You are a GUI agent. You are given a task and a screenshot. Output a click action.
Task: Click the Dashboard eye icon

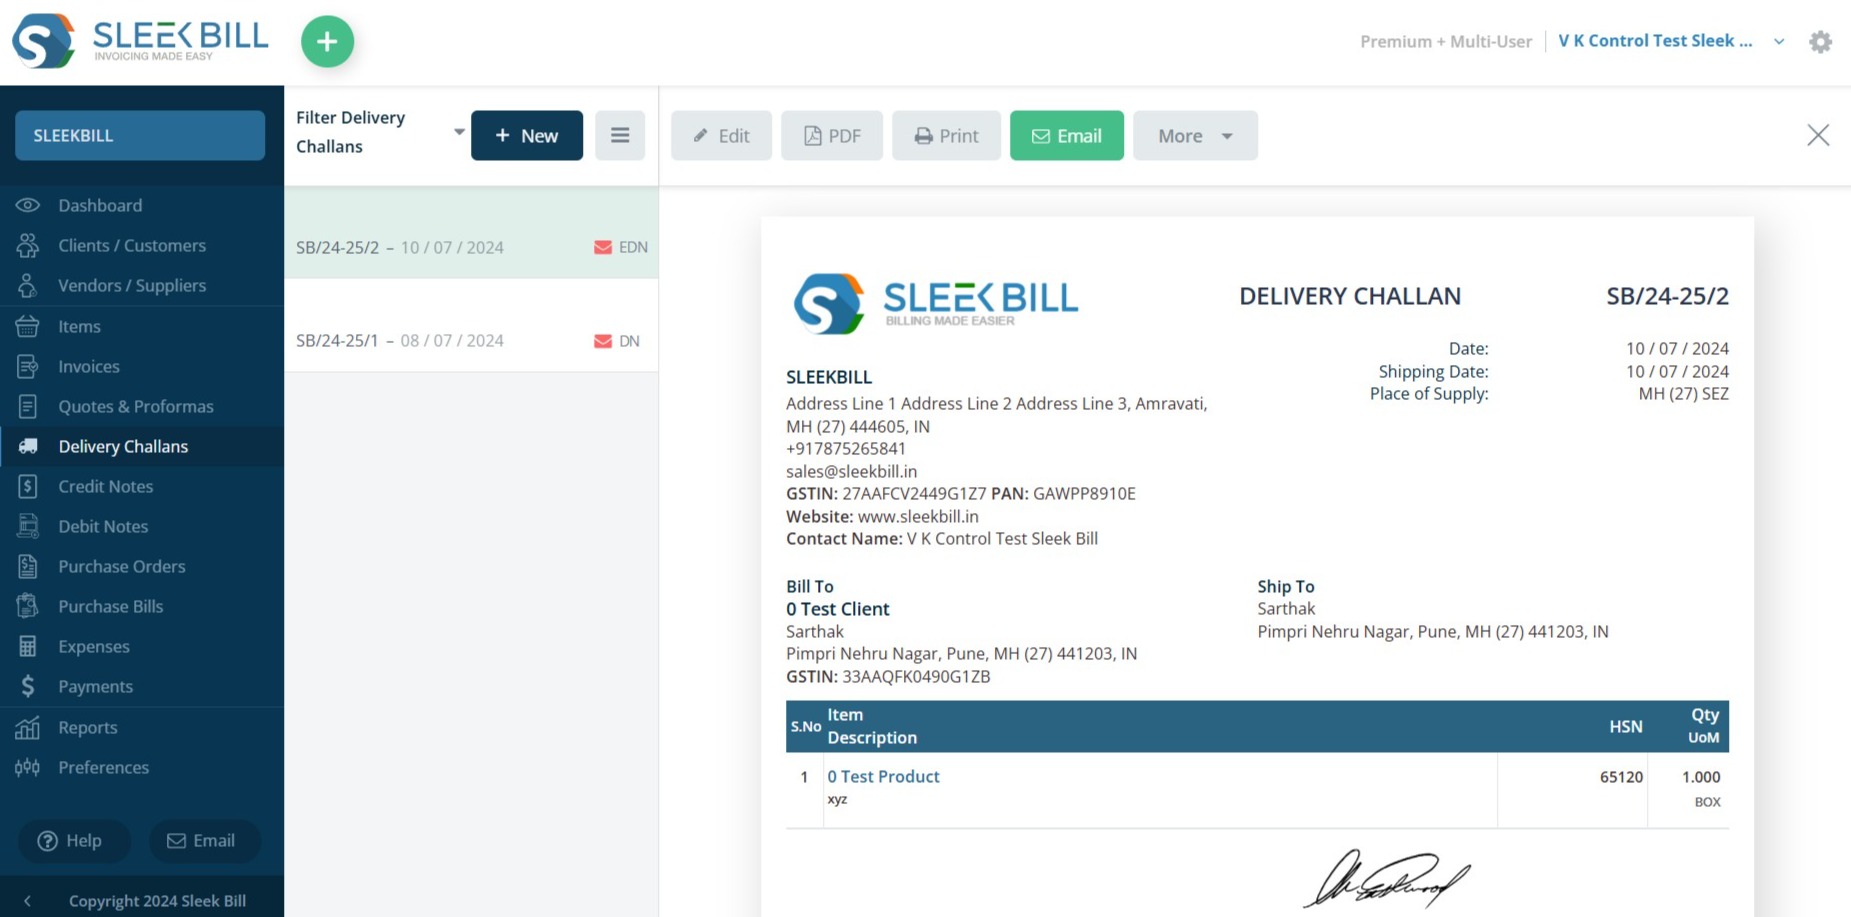pyautogui.click(x=28, y=205)
